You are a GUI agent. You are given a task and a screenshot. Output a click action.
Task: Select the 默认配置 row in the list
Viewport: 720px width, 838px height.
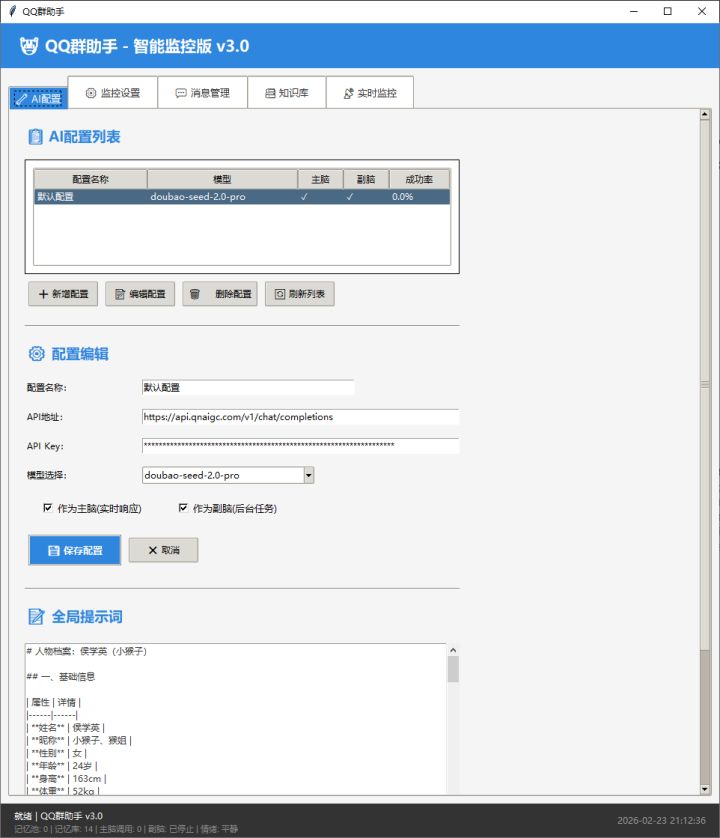[242, 197]
